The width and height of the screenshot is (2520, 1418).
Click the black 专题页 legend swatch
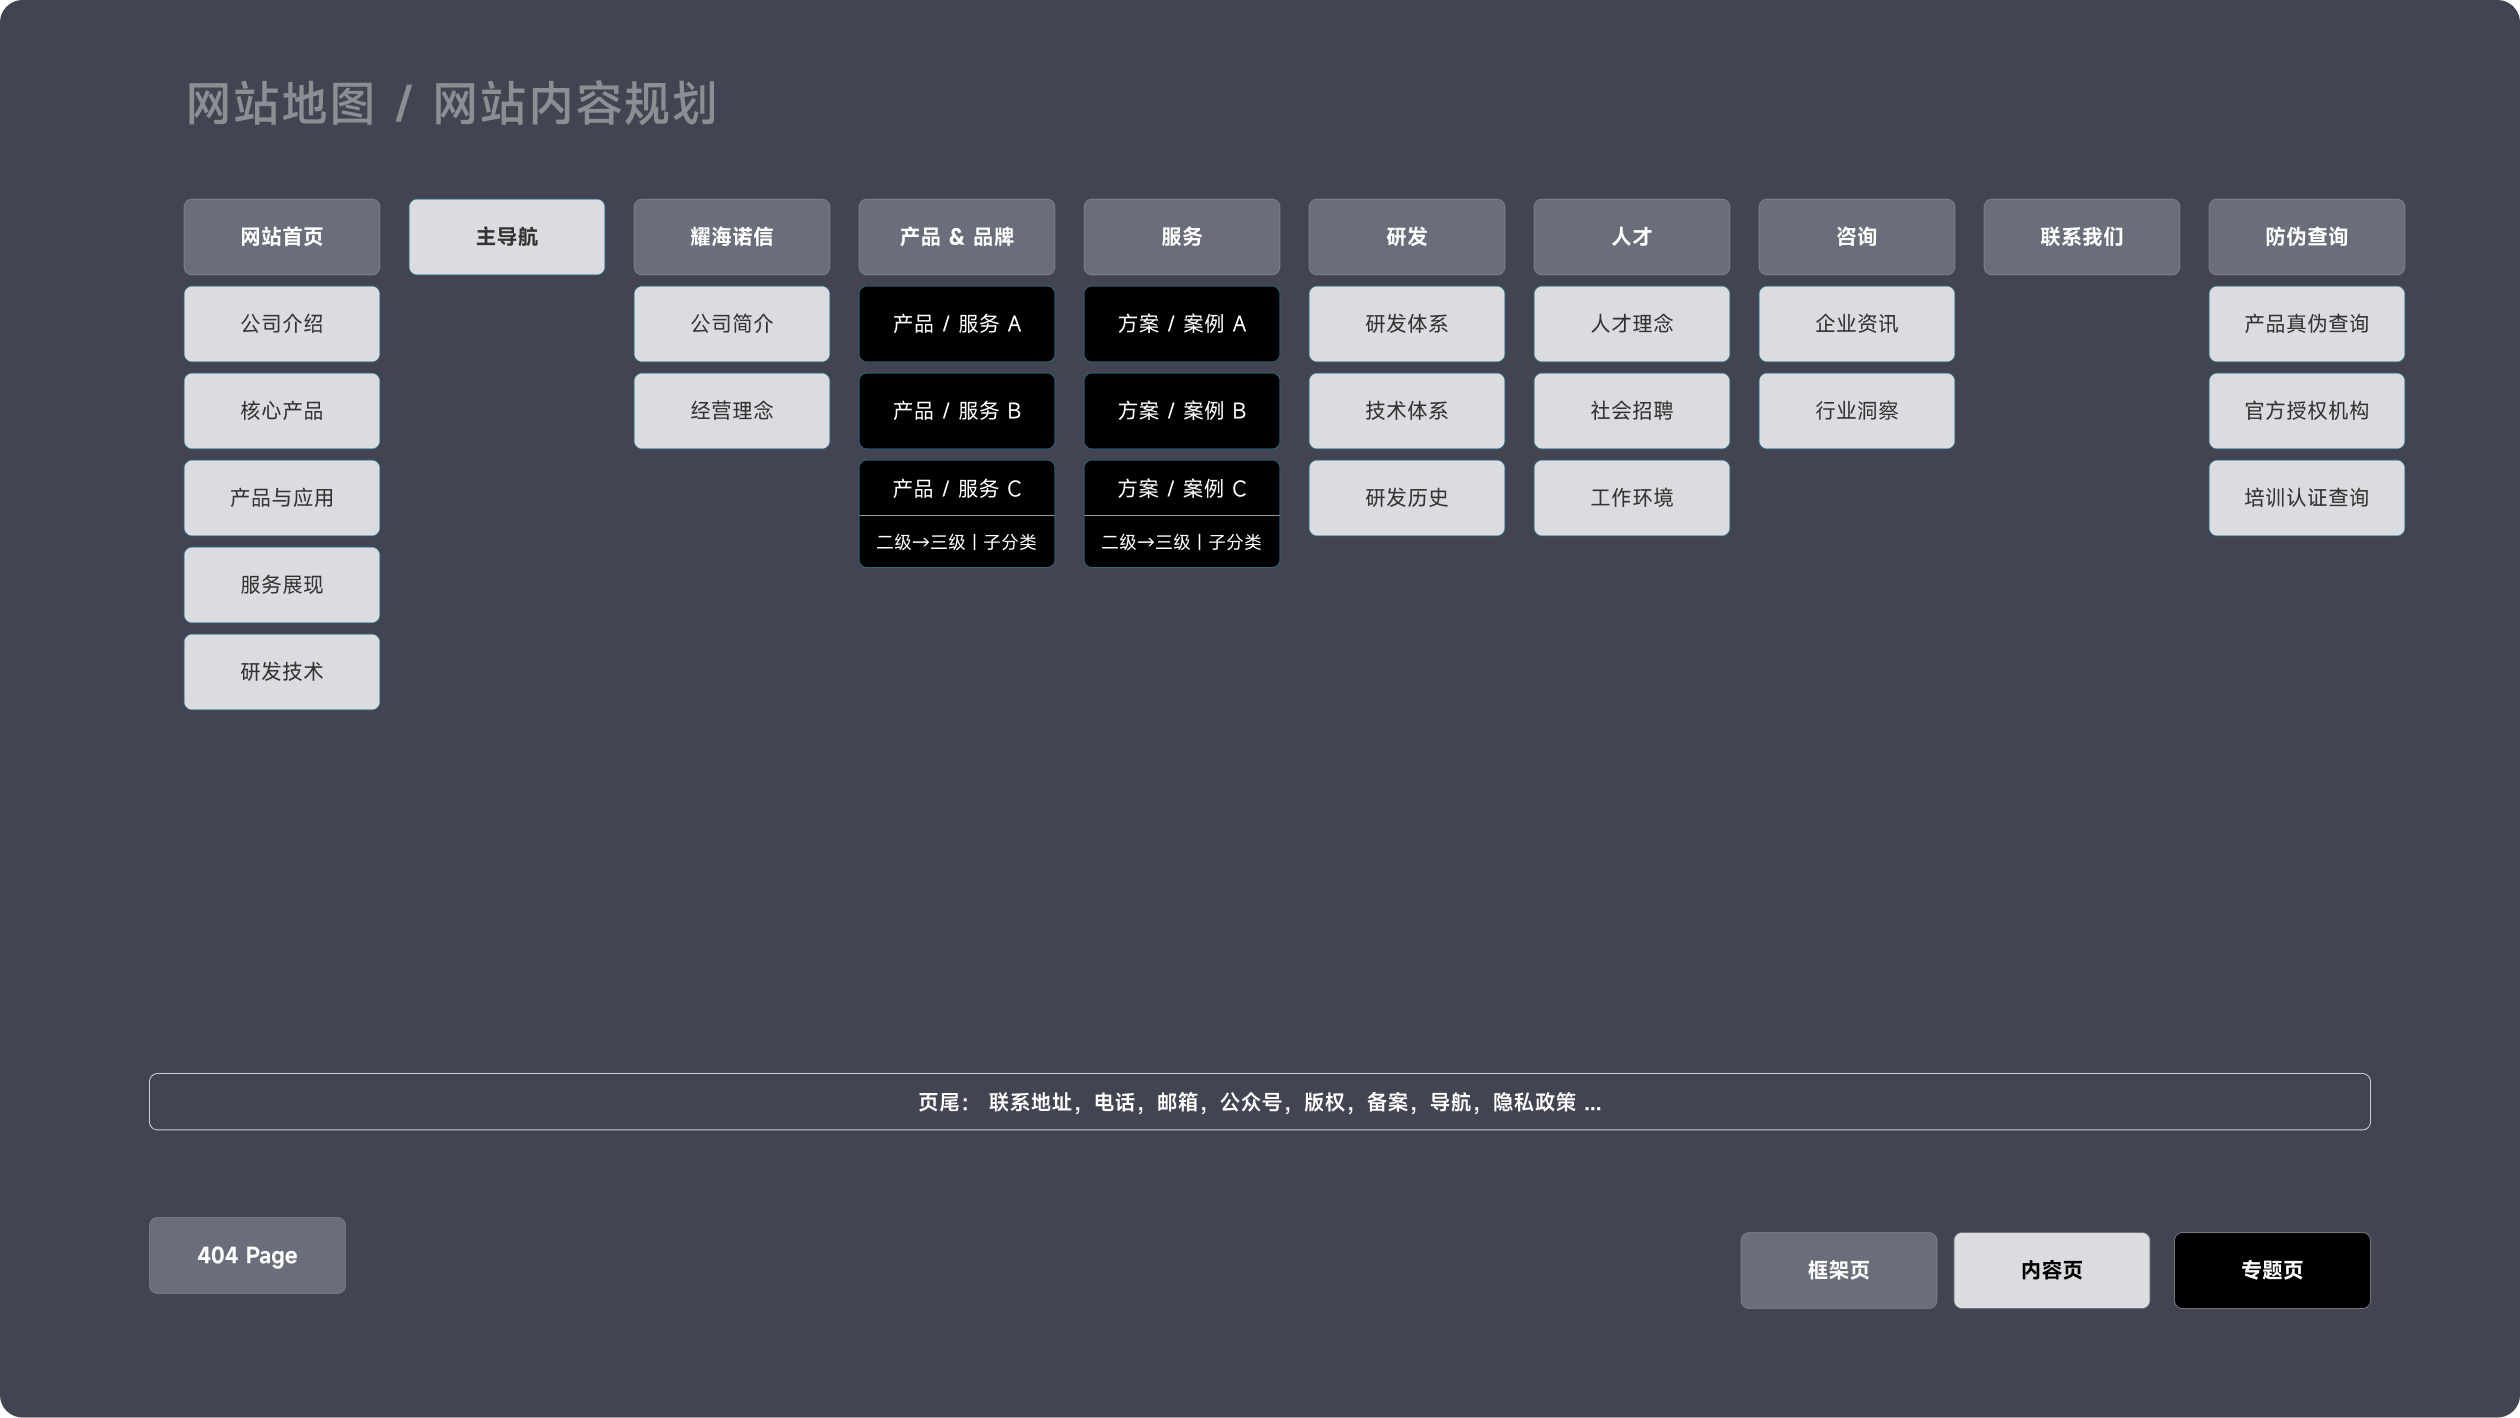point(2271,1270)
